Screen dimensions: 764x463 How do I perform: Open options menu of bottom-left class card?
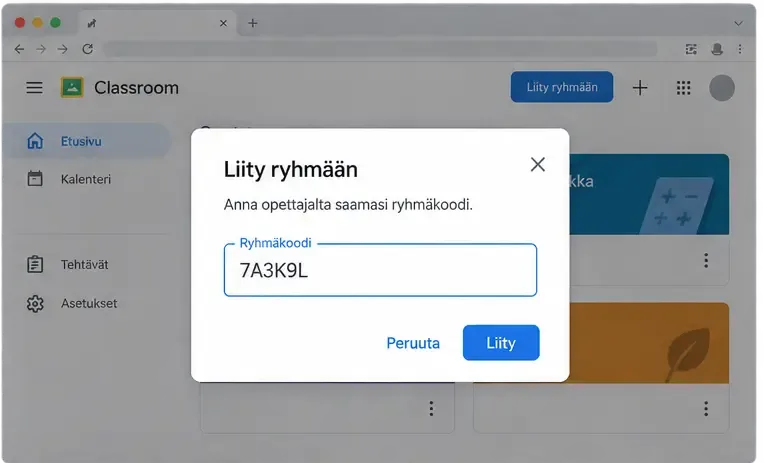(431, 408)
